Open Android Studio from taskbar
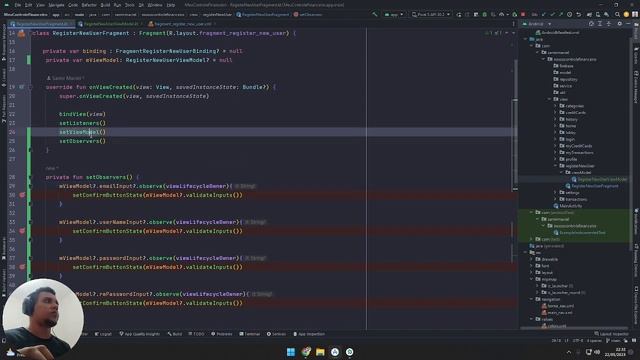Screen dimensions: 640x360 tap(335, 352)
